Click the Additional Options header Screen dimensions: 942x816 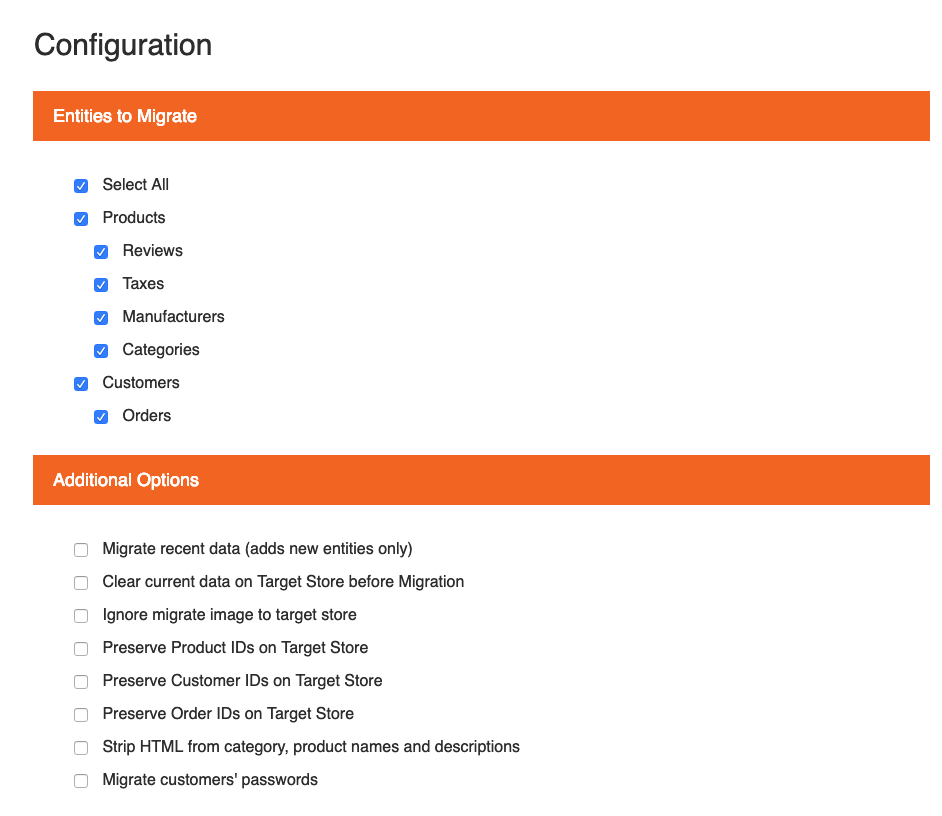pos(126,480)
